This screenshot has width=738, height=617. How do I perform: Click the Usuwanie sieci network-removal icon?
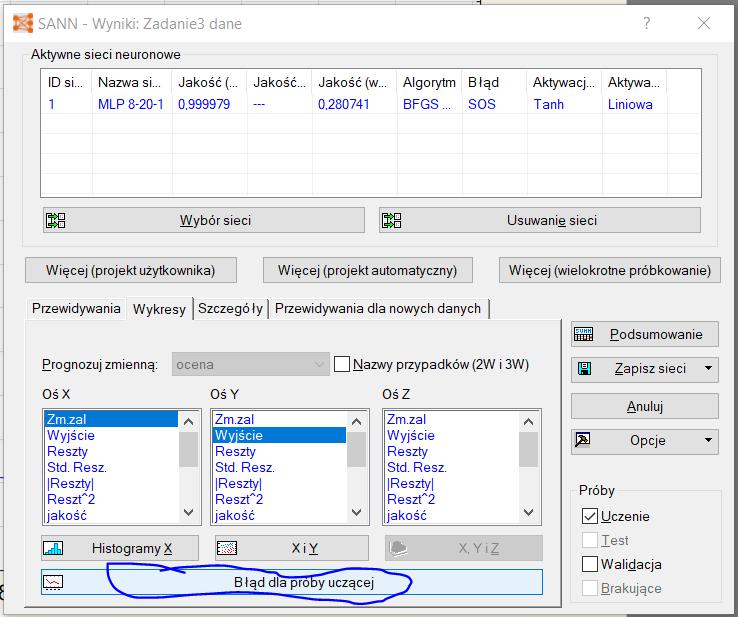coord(392,220)
